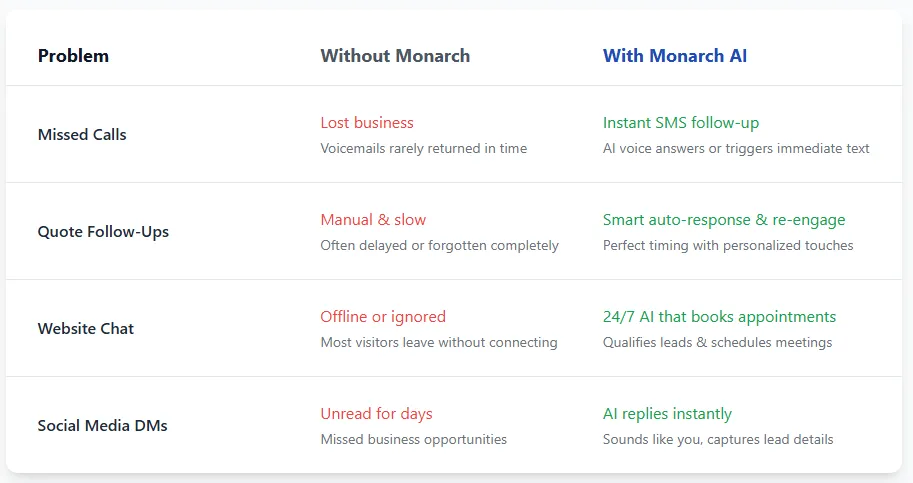Click the Problem column header
The height and width of the screenshot is (483, 913).
[x=73, y=56]
